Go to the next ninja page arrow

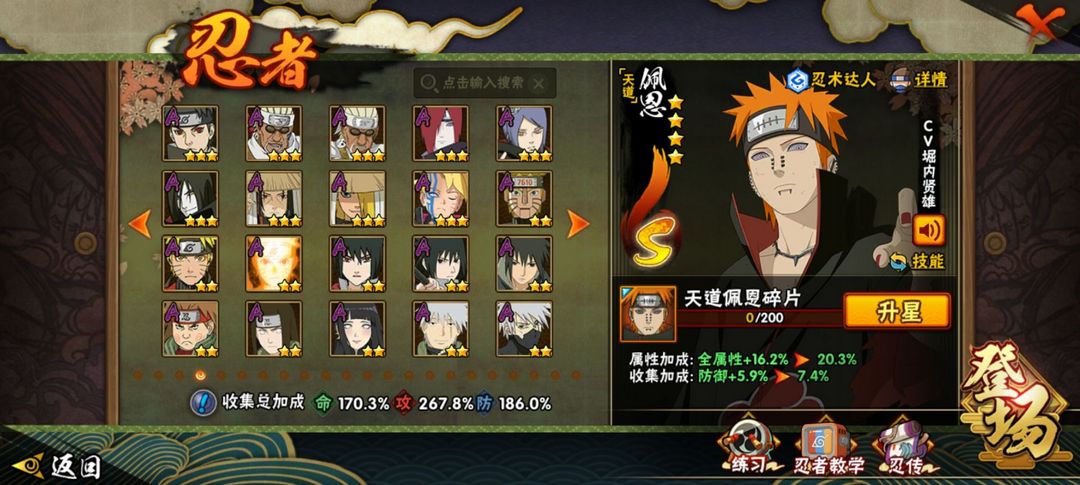pyautogui.click(x=577, y=223)
